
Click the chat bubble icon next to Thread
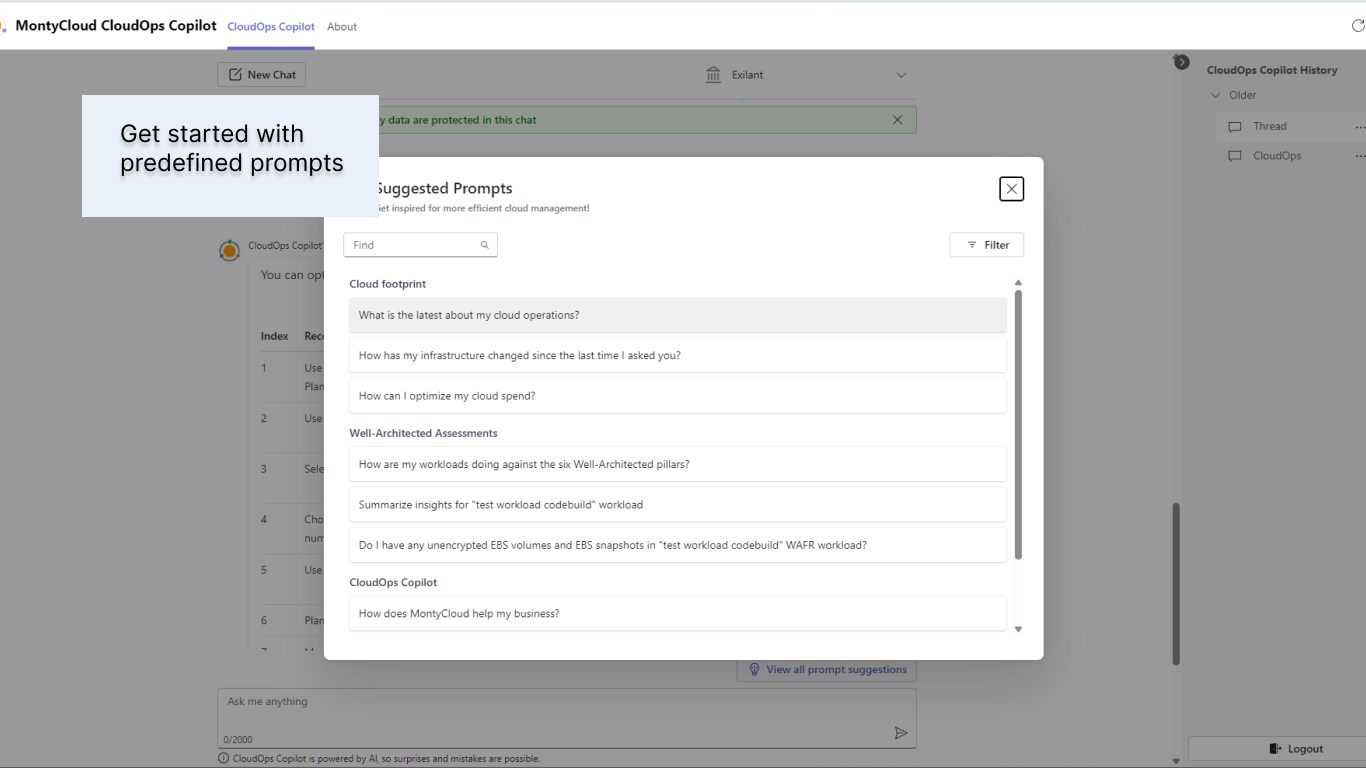click(x=1234, y=127)
